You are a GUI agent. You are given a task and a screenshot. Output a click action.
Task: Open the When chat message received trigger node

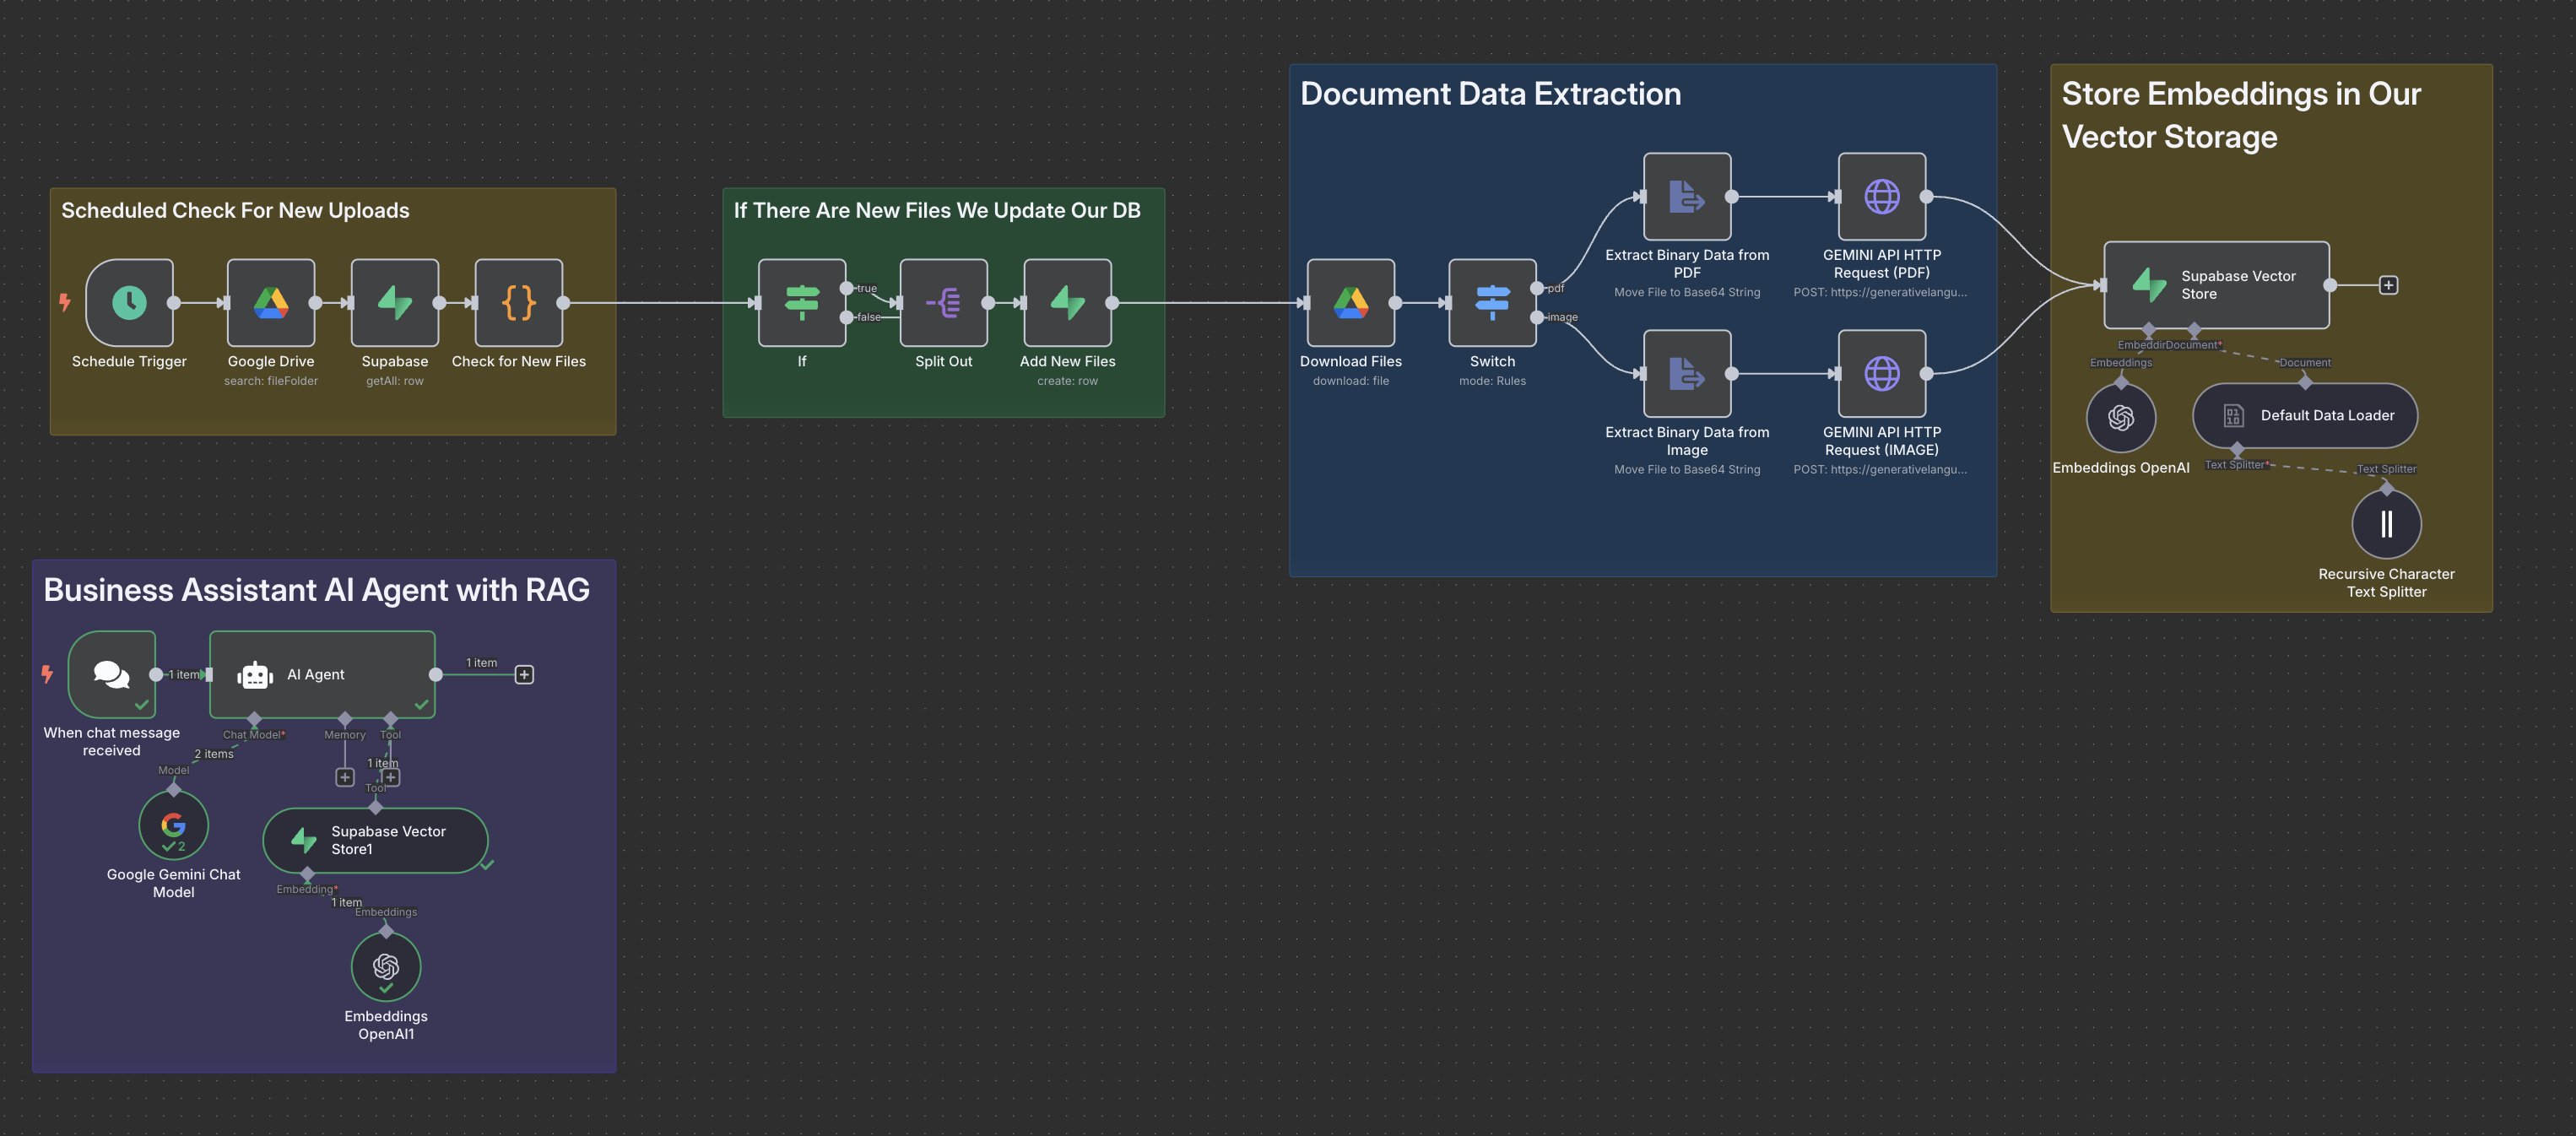(x=112, y=675)
